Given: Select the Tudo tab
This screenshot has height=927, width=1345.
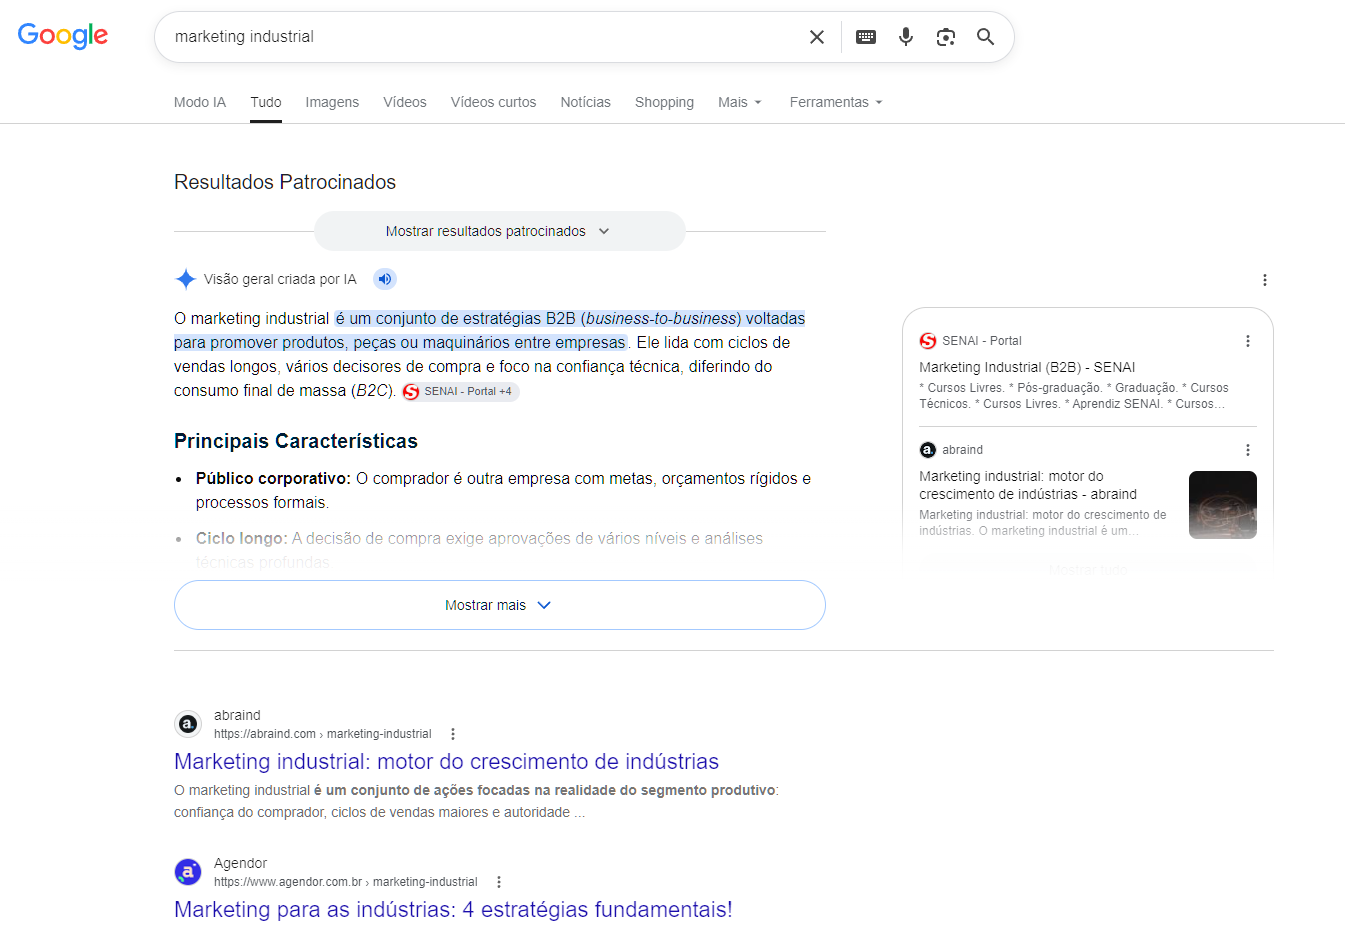Looking at the screenshot, I should pos(266,102).
